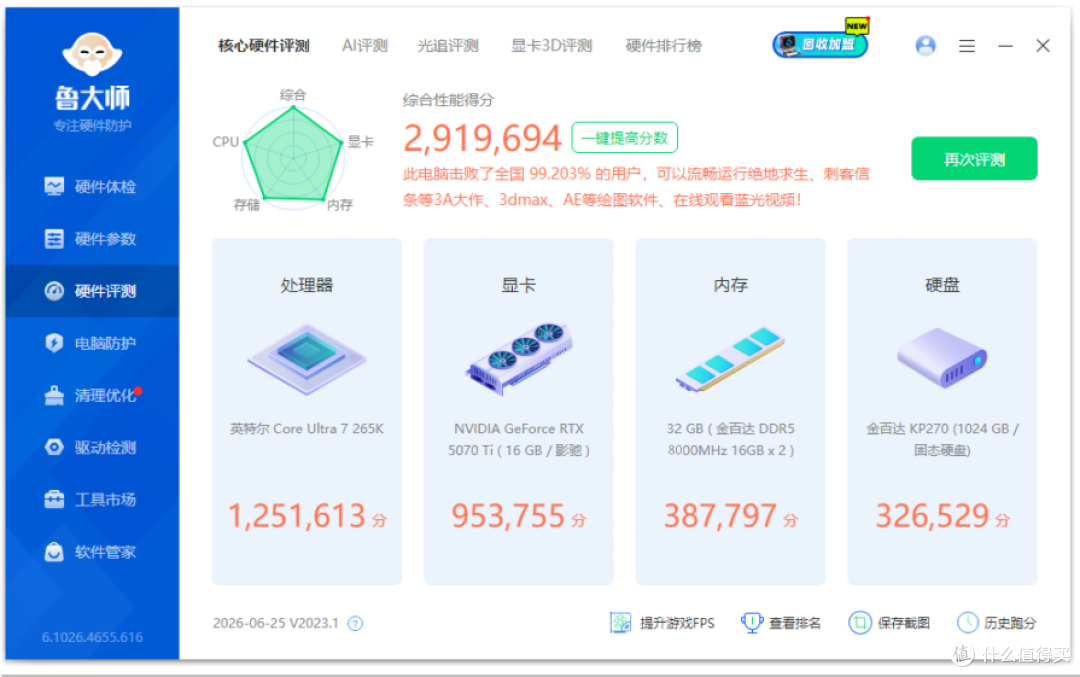The height and width of the screenshot is (677, 1080).
Task: Click the 提升游戏FPS link text
Action: point(677,623)
